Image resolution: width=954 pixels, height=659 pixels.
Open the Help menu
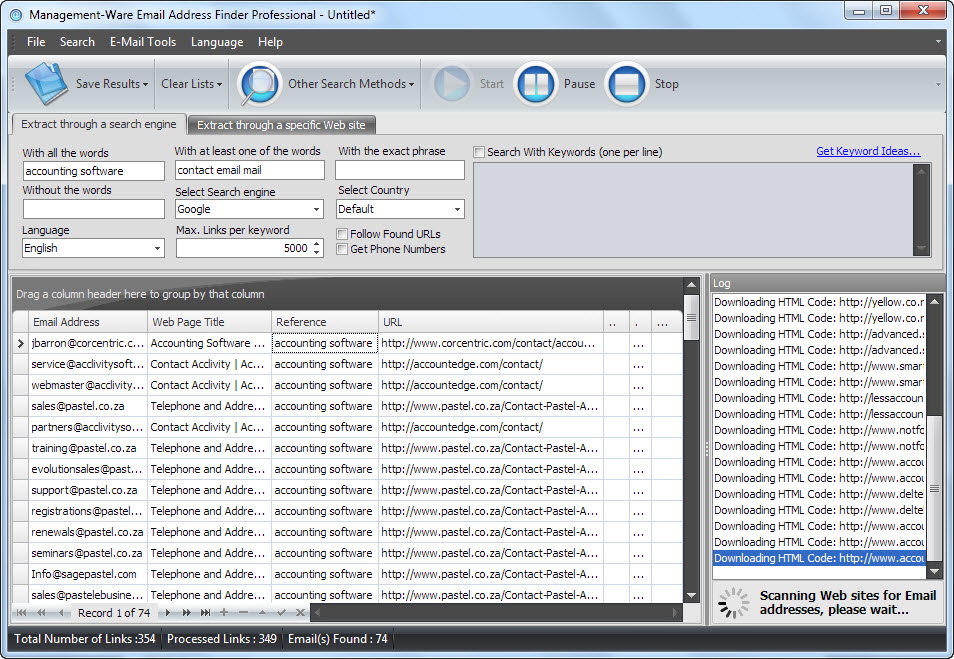270,42
